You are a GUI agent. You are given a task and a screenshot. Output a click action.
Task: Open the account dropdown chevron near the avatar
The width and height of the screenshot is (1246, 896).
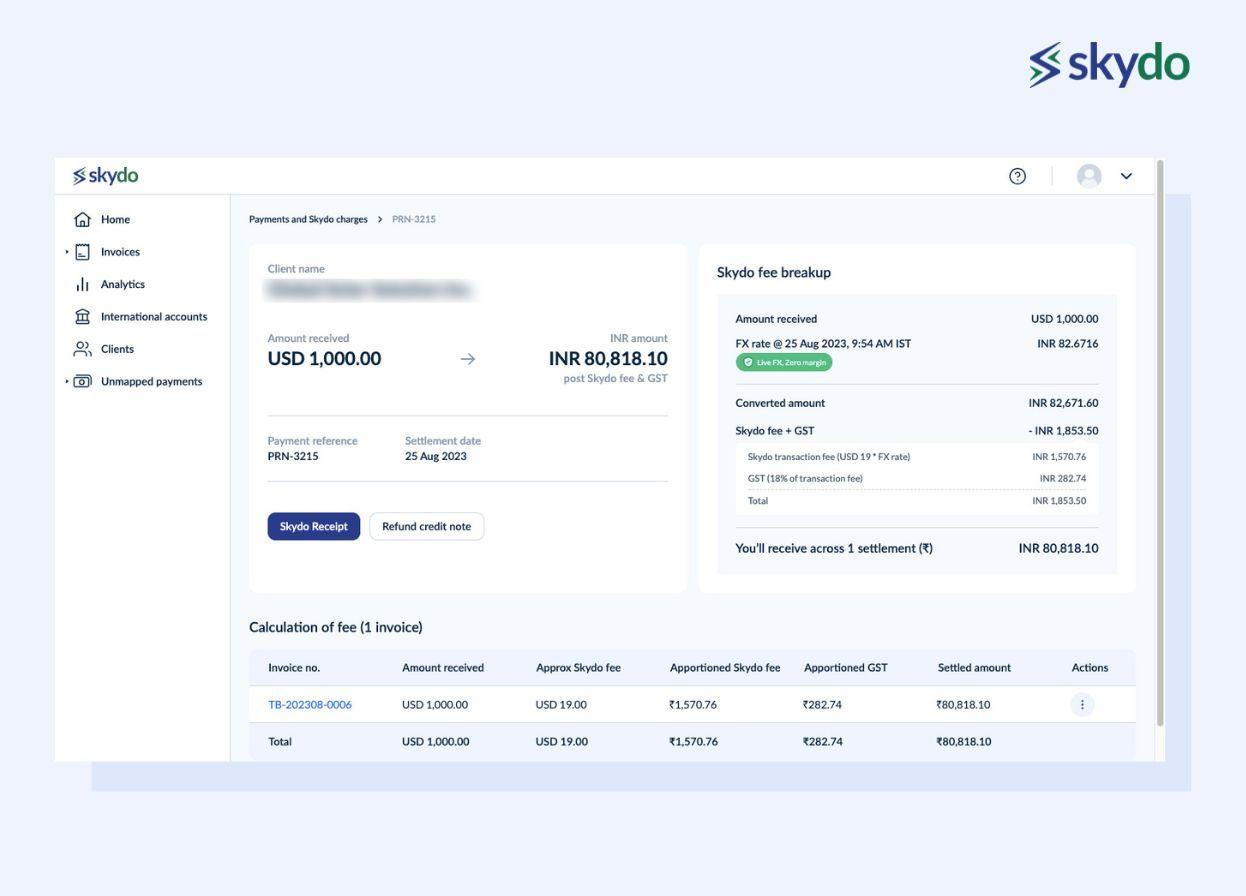(1125, 175)
